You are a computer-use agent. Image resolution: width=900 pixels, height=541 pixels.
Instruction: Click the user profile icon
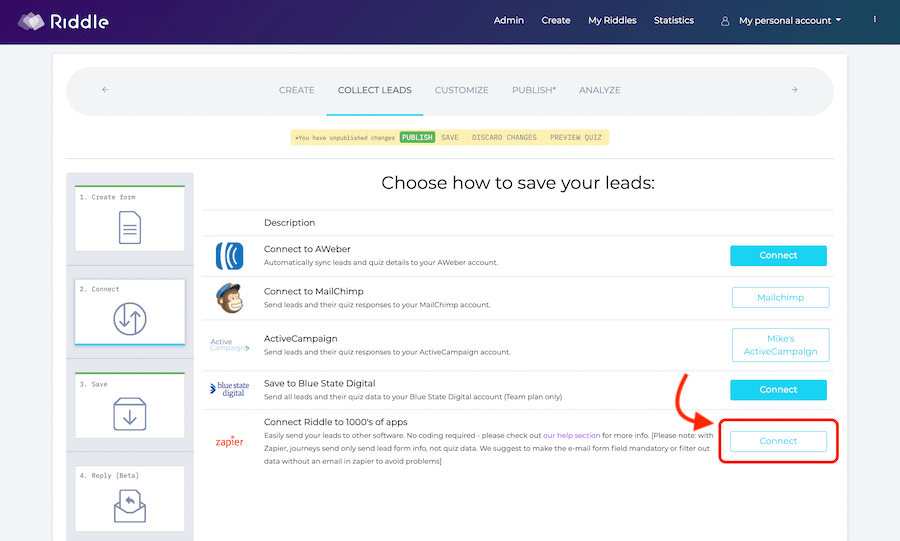[x=725, y=21]
